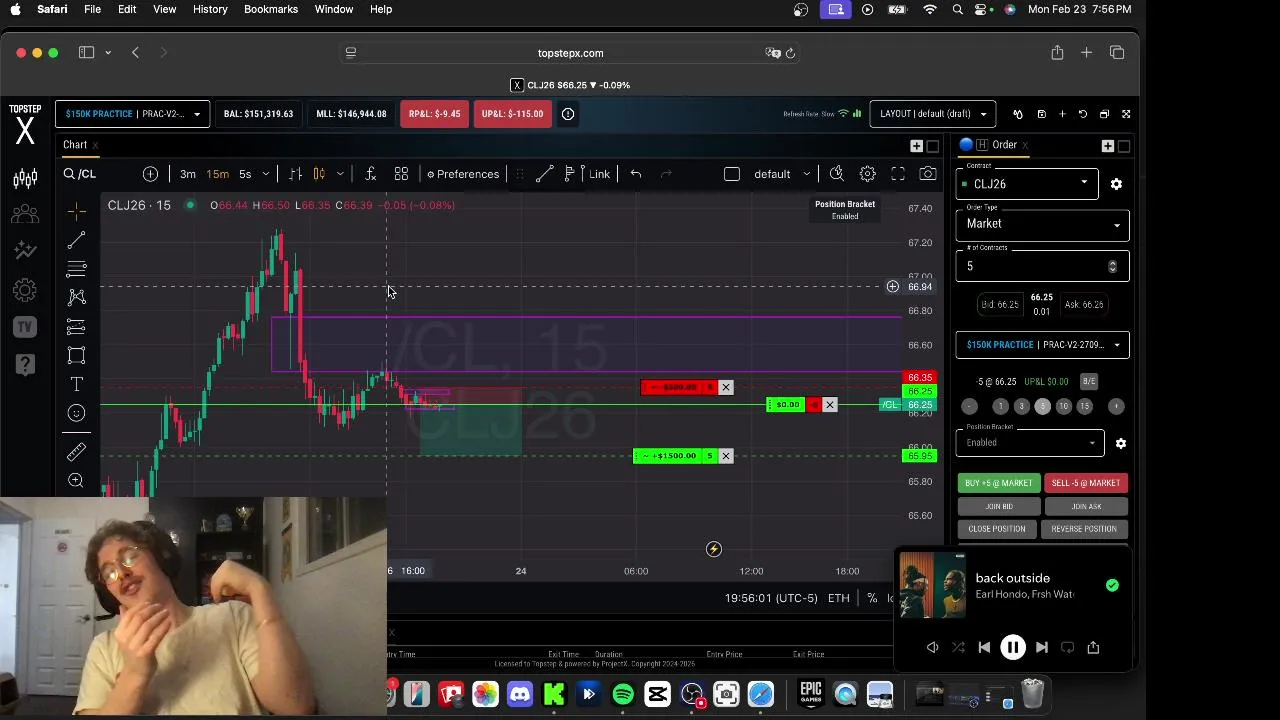
Task: Select the rectangle shape tool
Action: 76,355
